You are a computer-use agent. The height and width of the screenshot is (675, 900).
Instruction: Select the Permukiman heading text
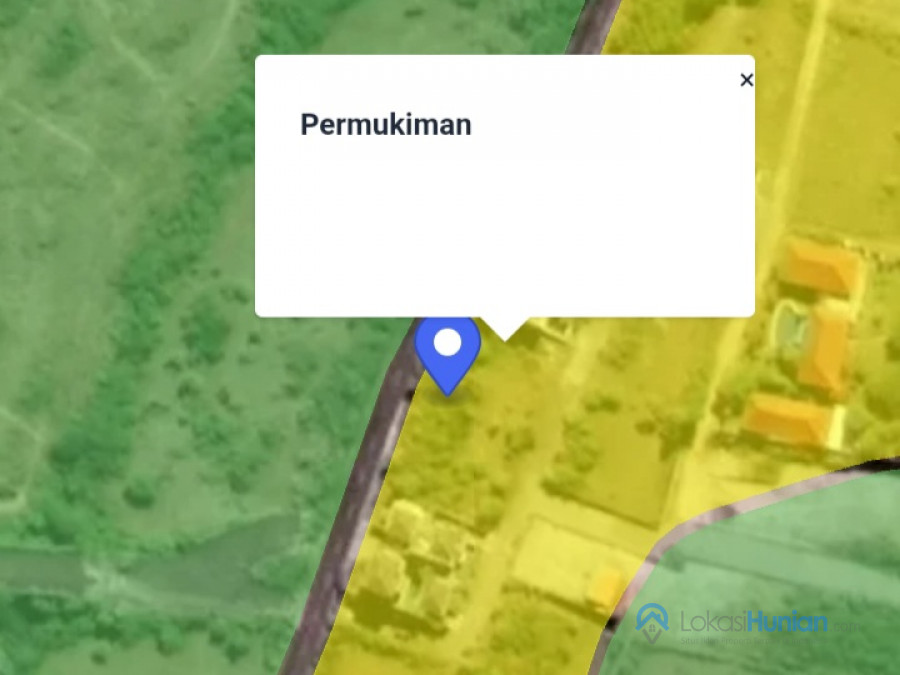(386, 125)
